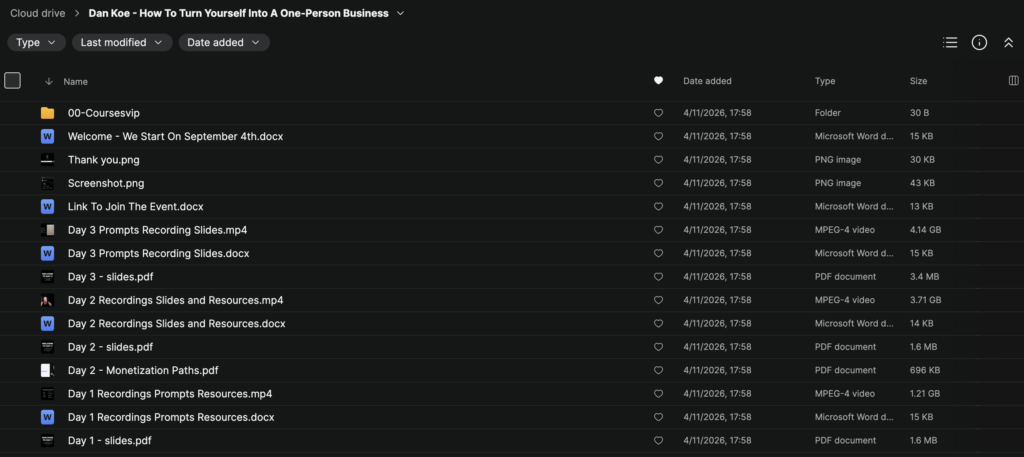Click the Screenshot.png thumbnail
Screen dimensions: 1024x457
47,183
